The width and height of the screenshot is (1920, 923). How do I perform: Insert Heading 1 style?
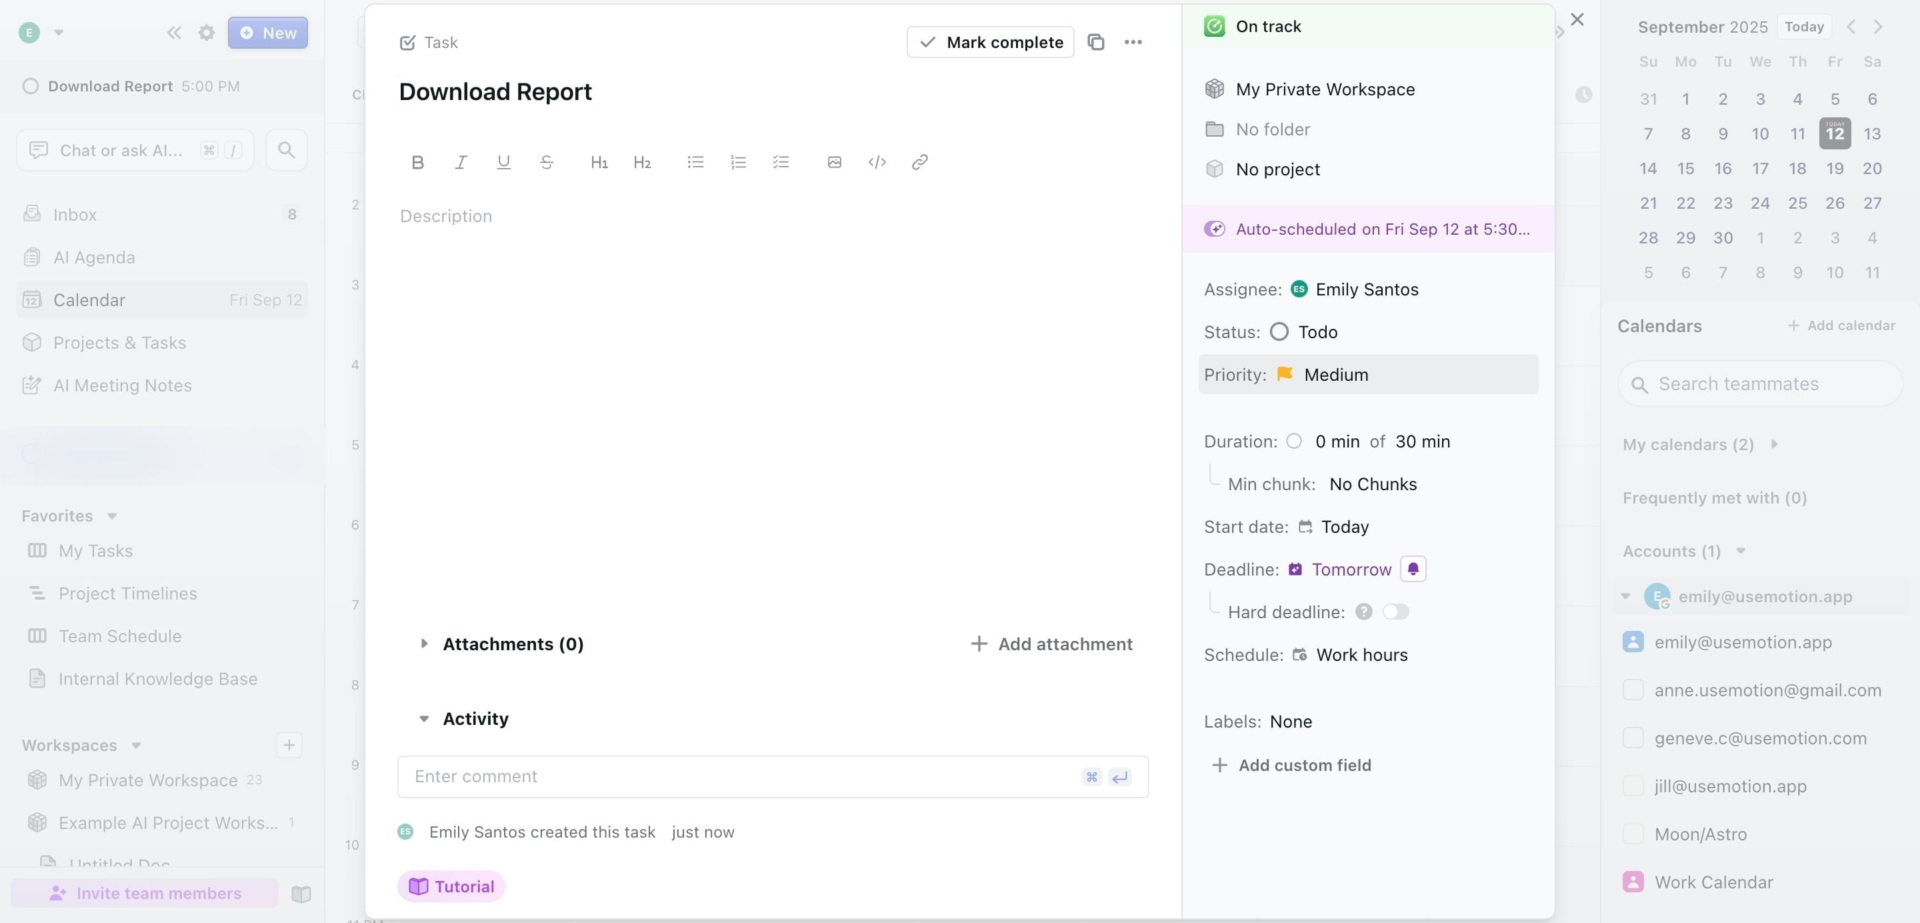point(599,162)
